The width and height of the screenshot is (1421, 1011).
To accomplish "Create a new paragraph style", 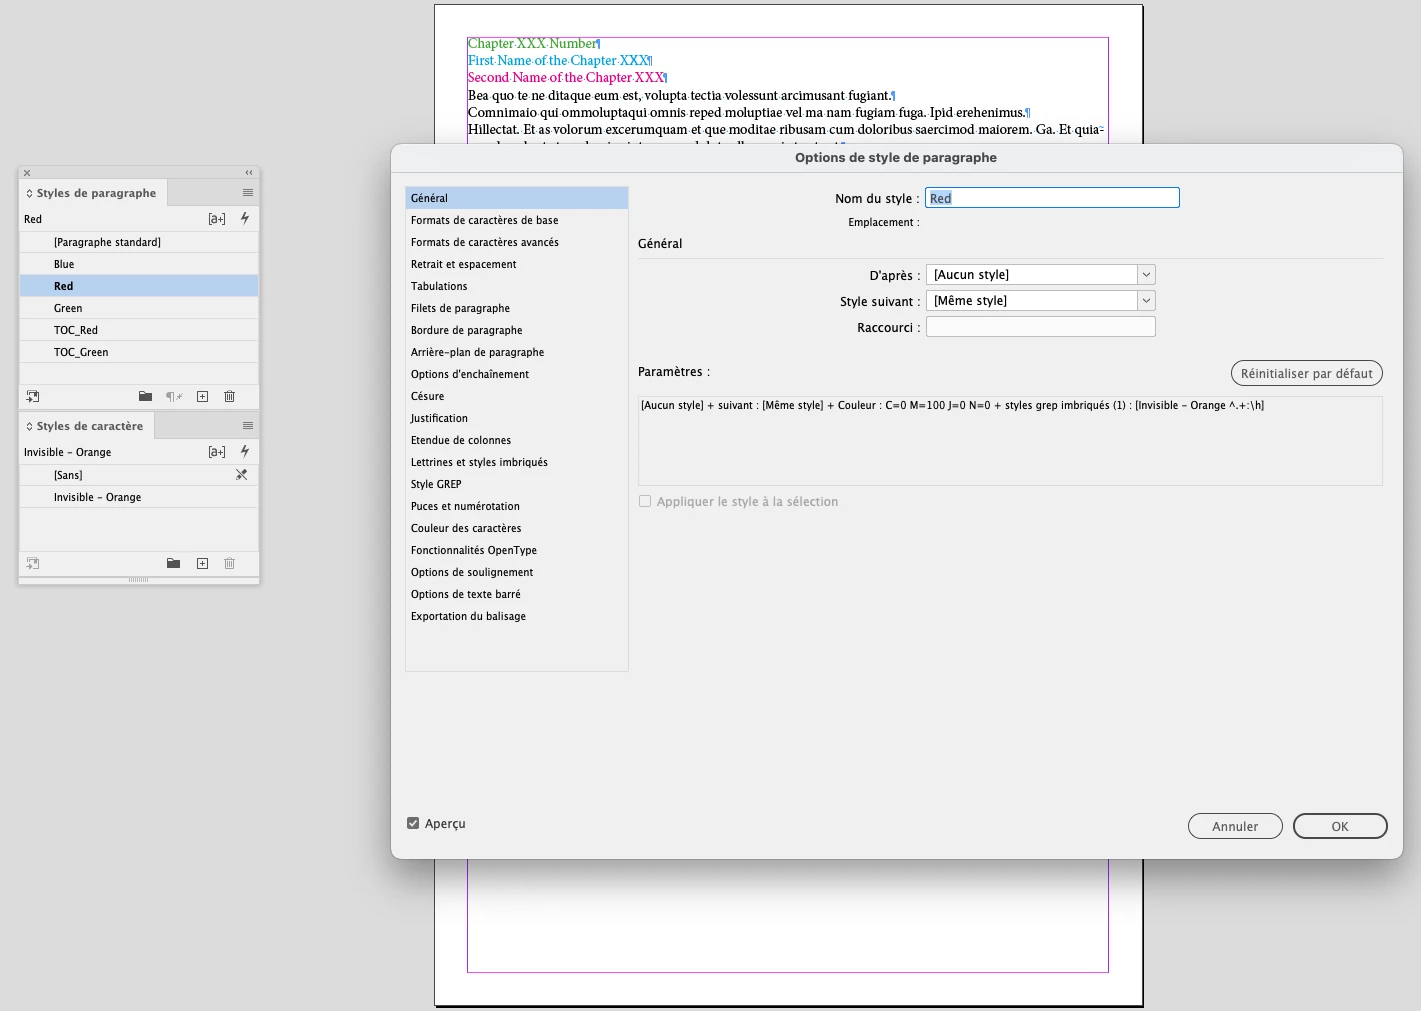I will (x=202, y=397).
